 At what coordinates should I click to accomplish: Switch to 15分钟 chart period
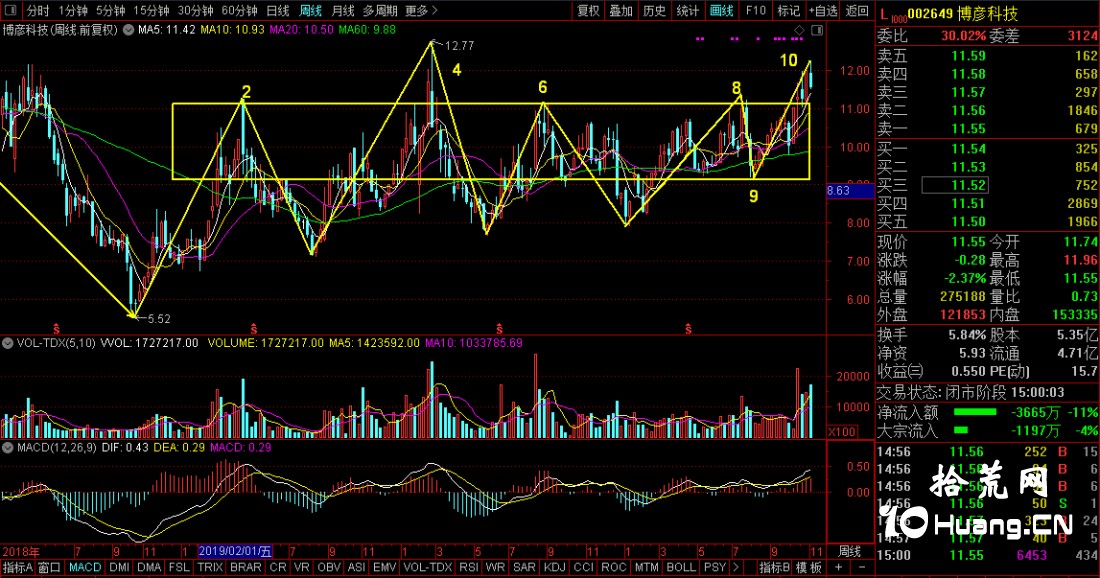[152, 11]
